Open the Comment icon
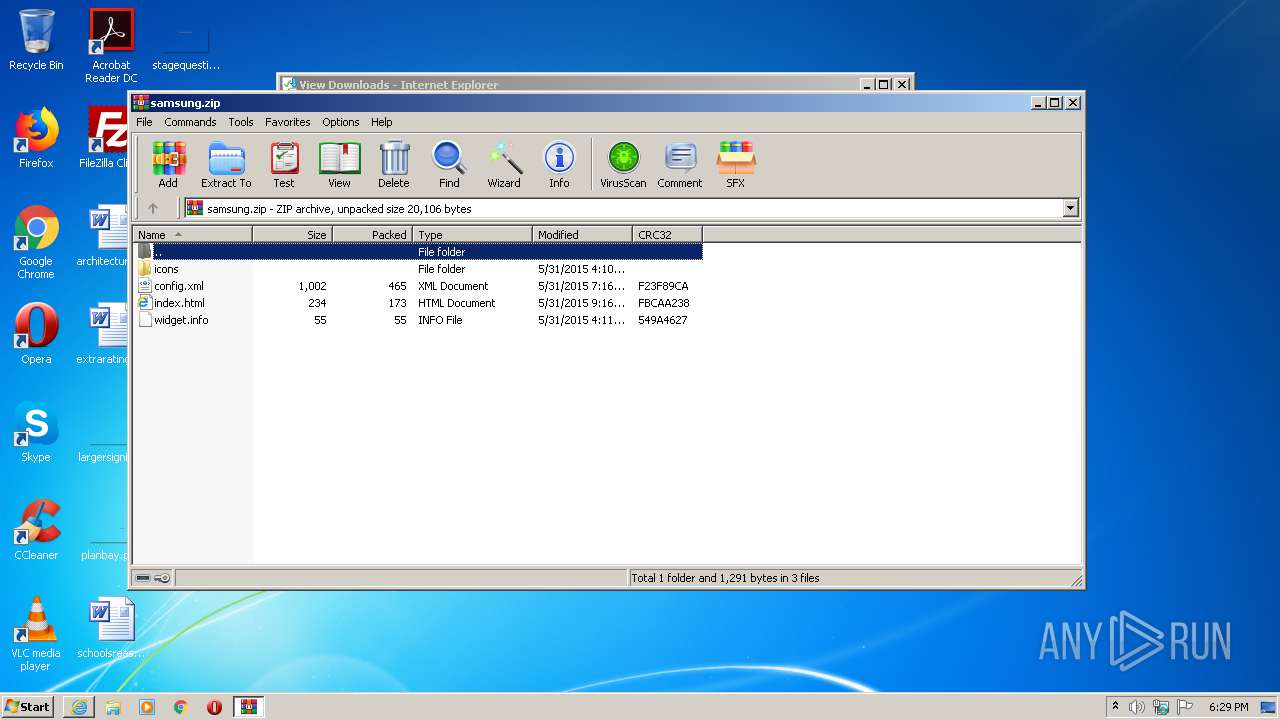 680,165
